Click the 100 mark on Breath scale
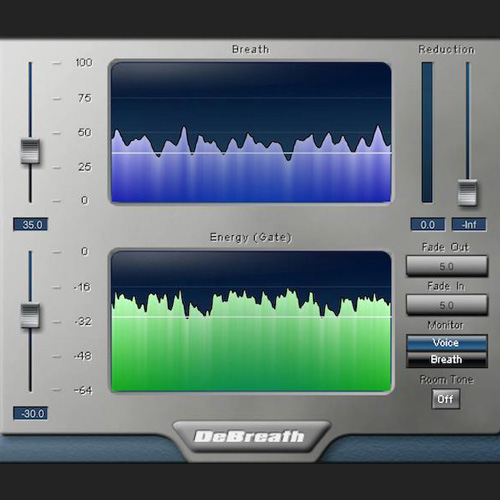 tap(84, 62)
